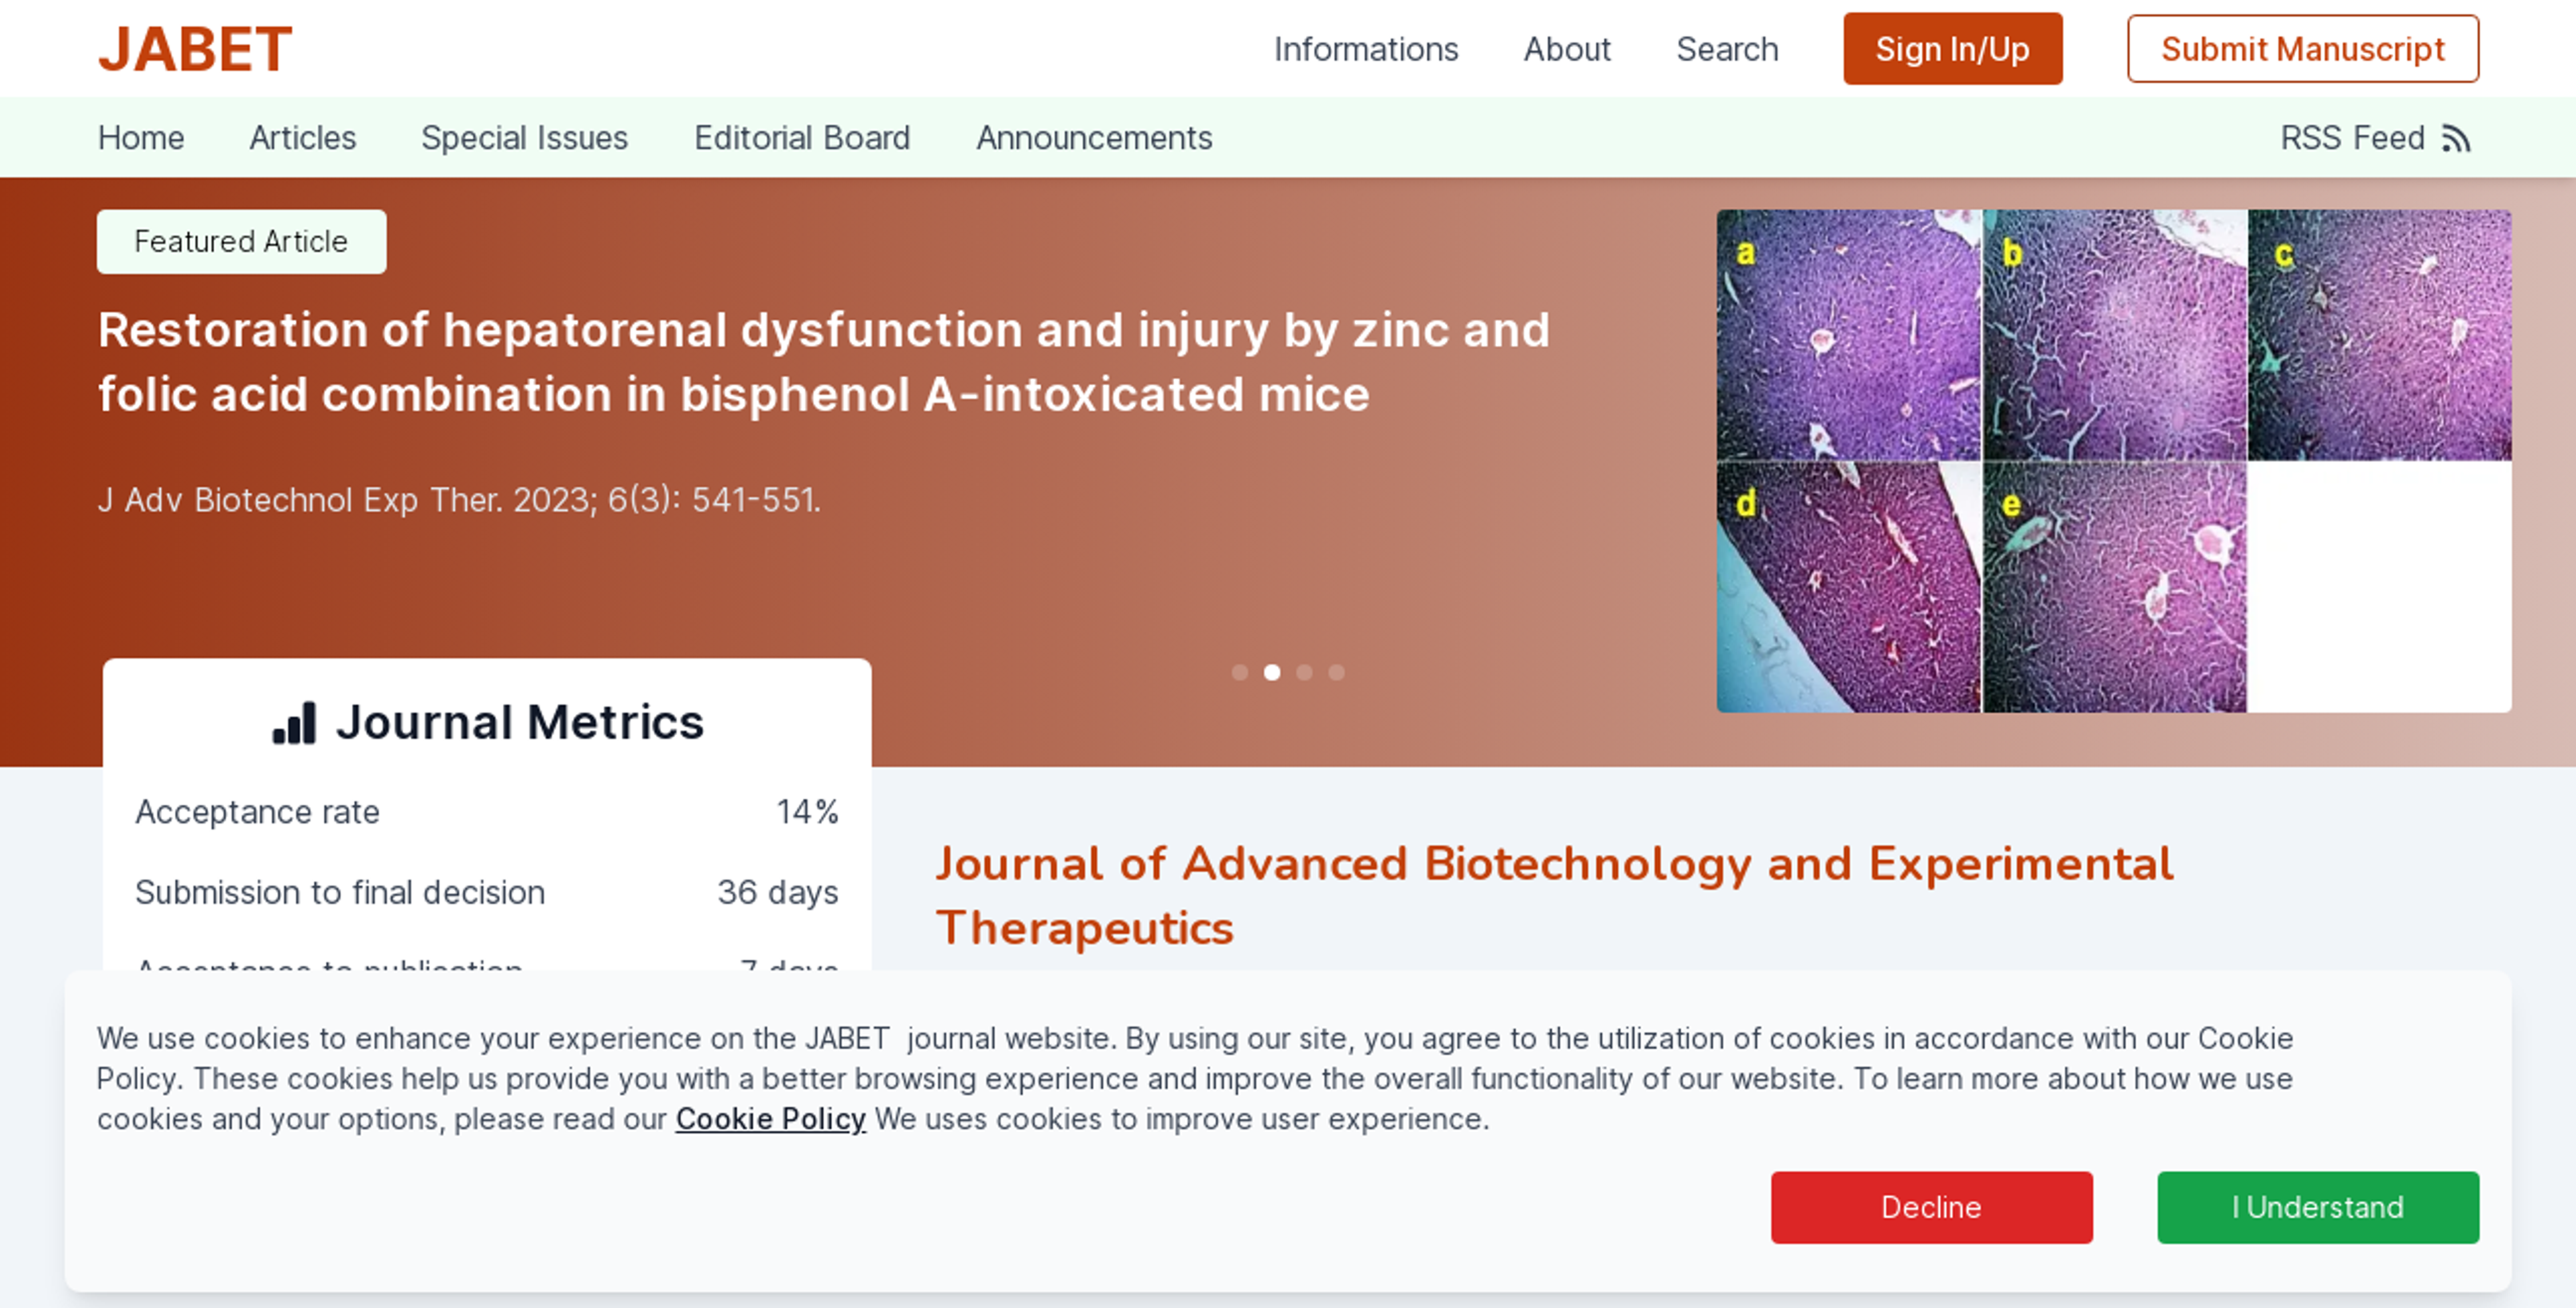Click the featured article histology image
The image size is (2576, 1308).
pos(2113,460)
